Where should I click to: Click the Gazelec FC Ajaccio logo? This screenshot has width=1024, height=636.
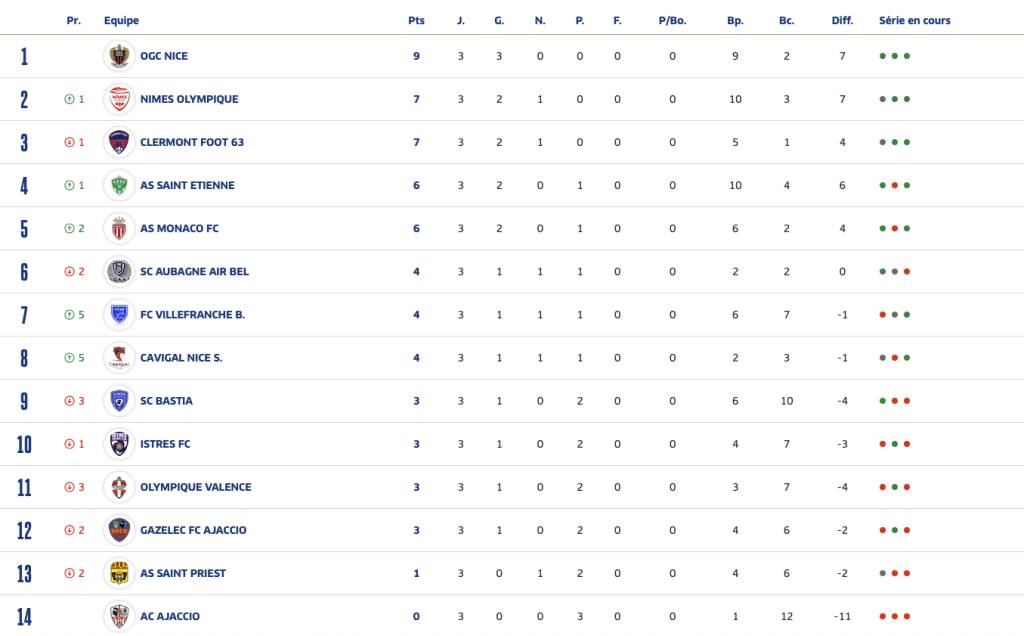[x=119, y=530]
